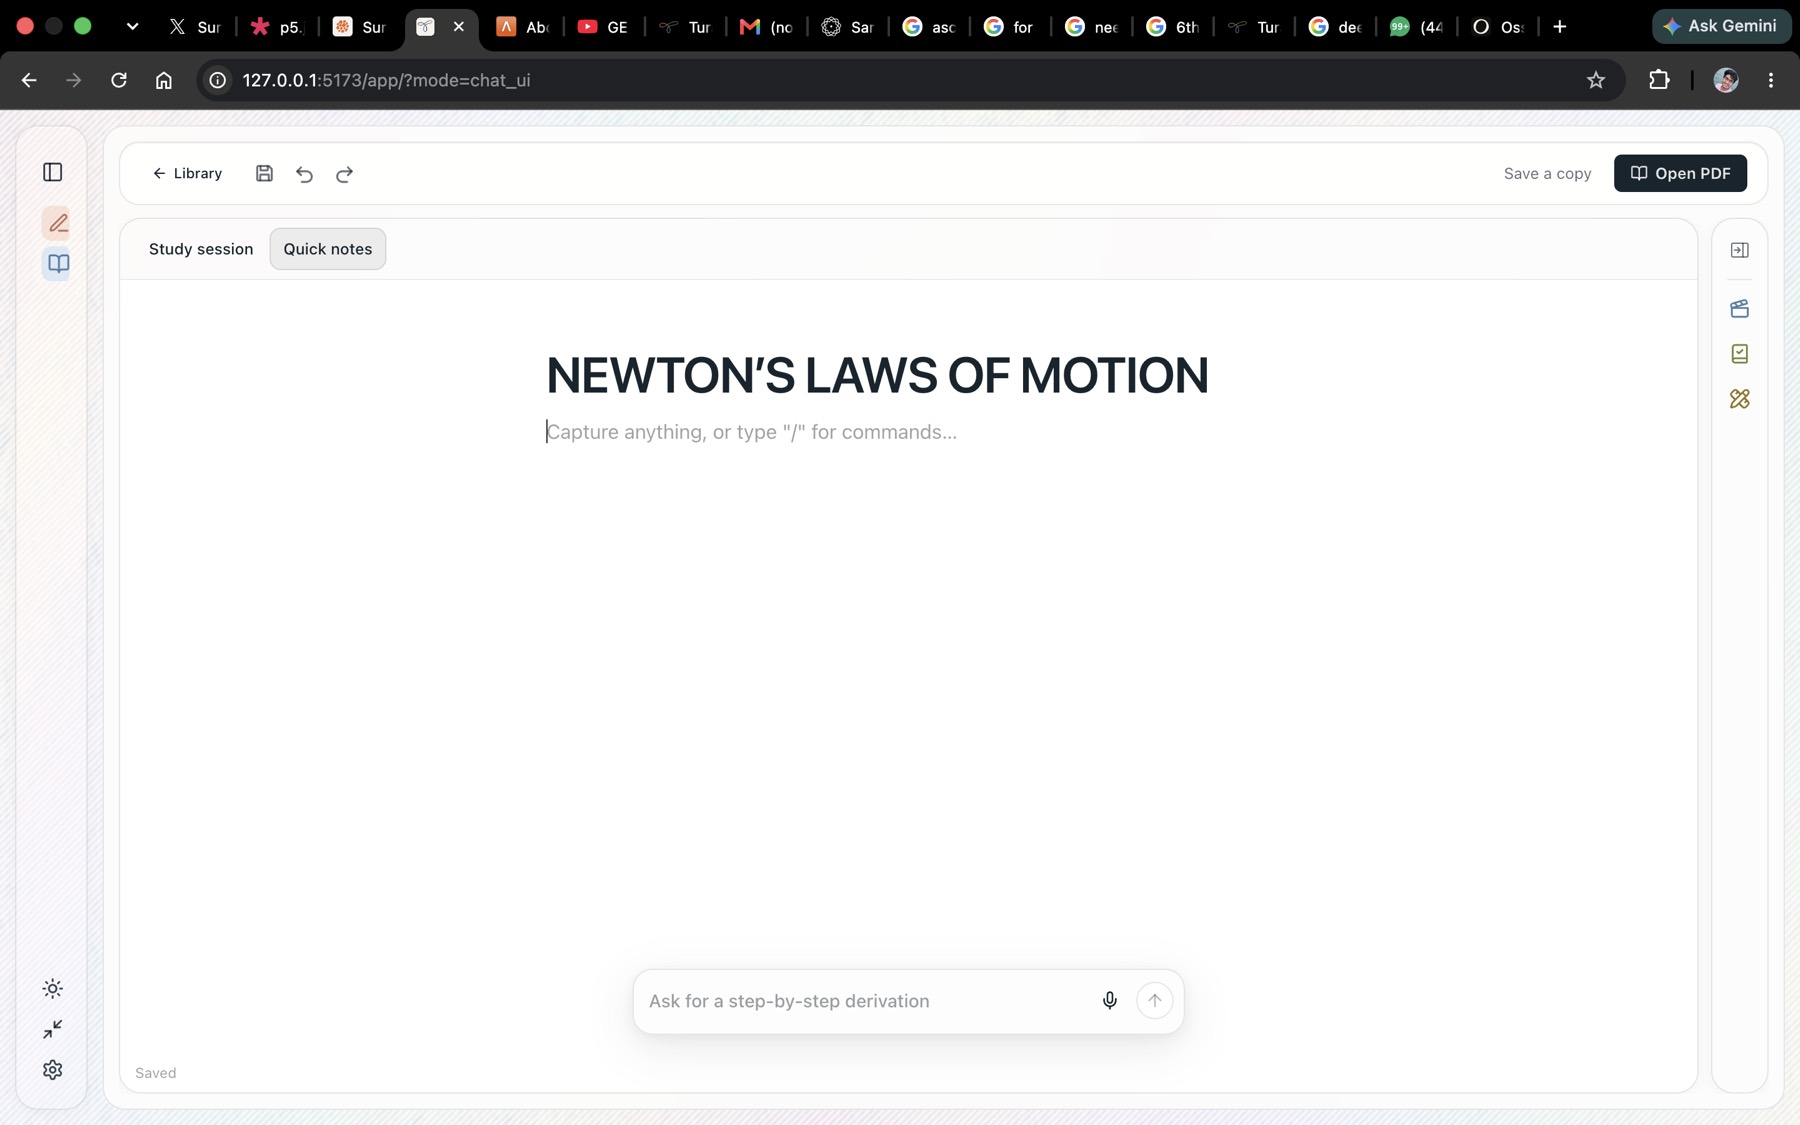1800x1125 pixels.
Task: Open the app settings gear
Action: (53, 1070)
